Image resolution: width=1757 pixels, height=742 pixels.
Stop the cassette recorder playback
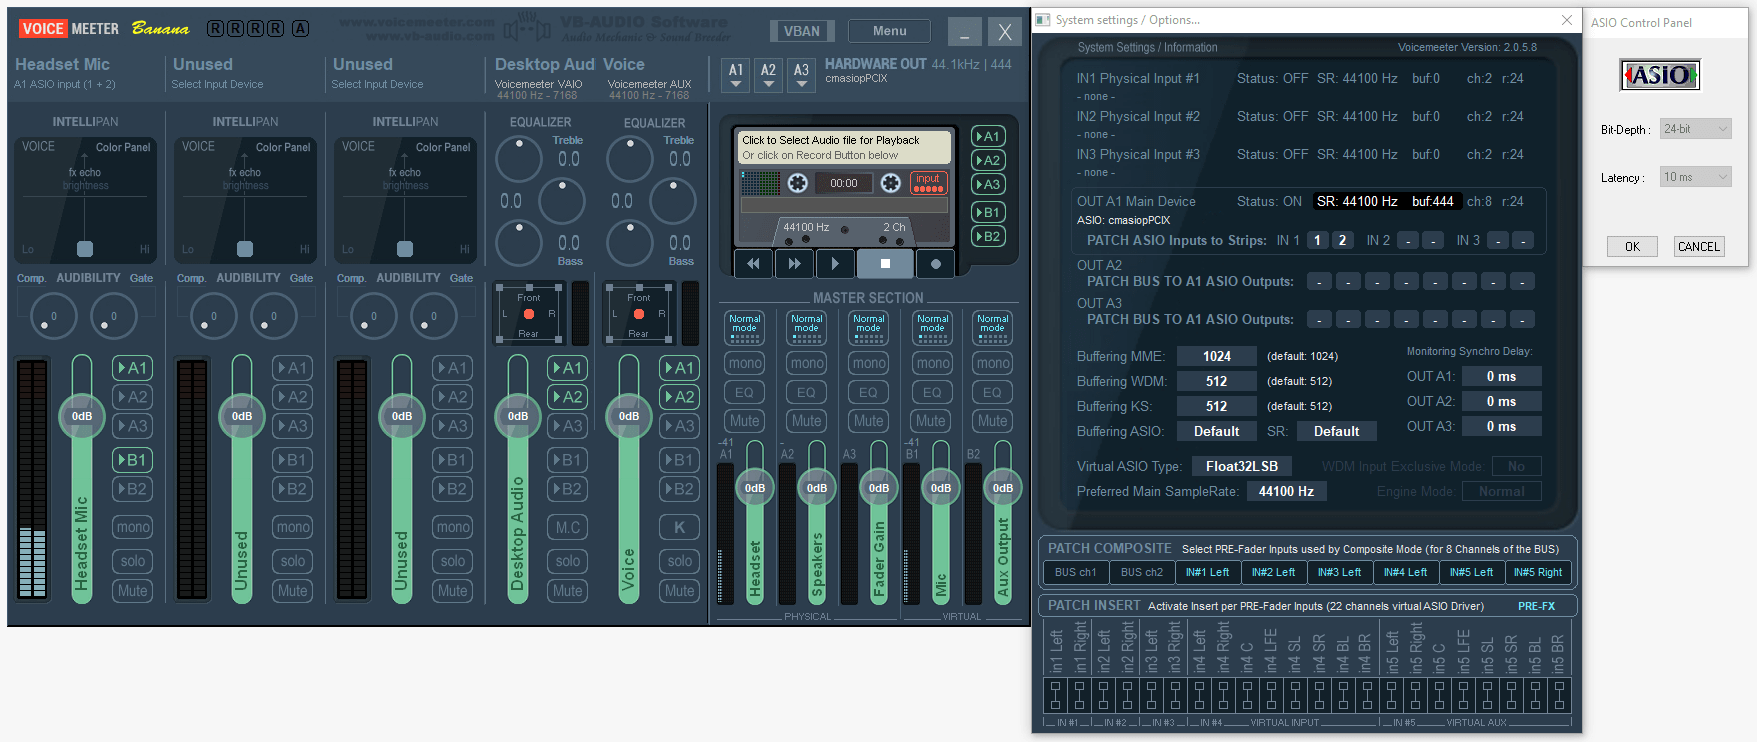click(x=885, y=264)
